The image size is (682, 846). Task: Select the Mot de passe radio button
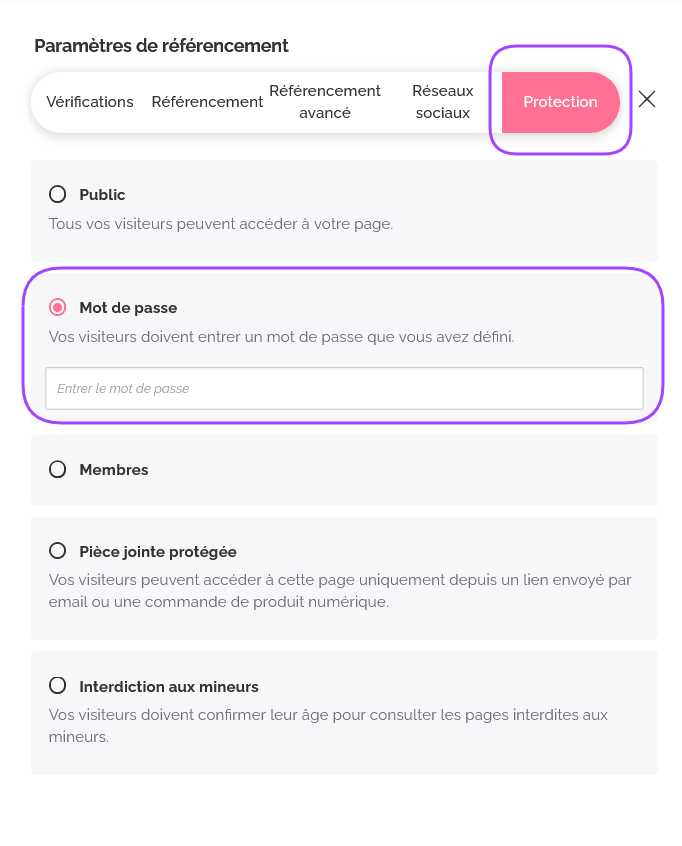(x=58, y=308)
